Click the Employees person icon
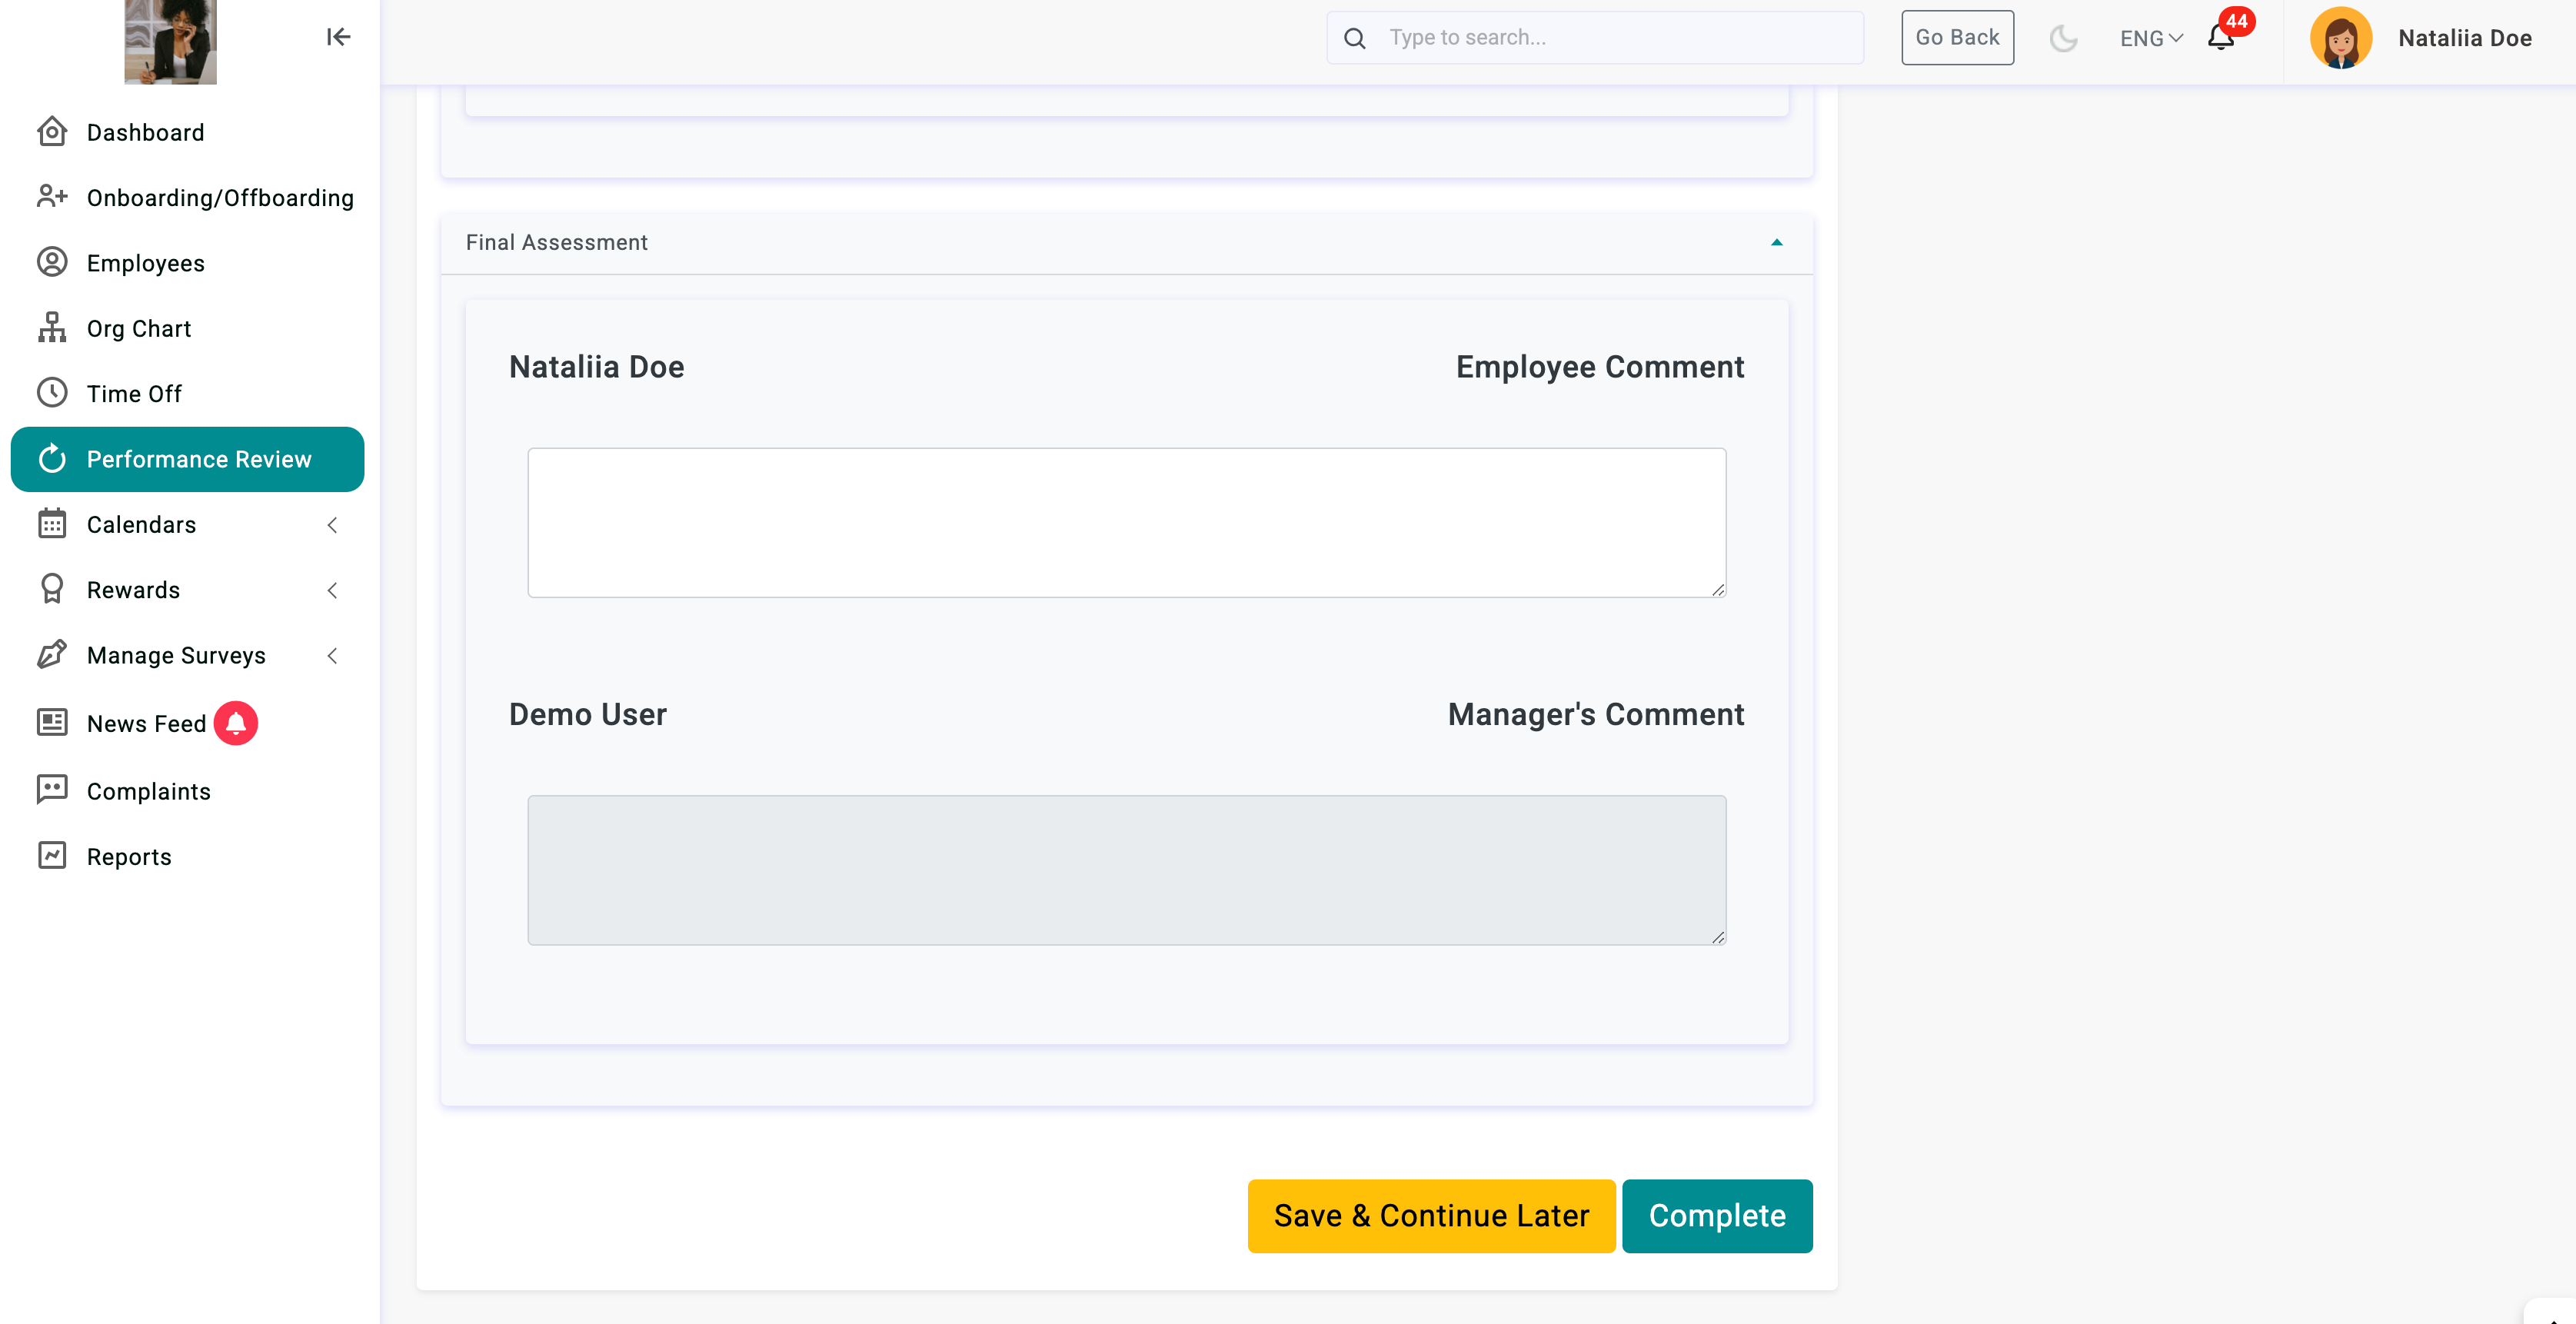Image resolution: width=2576 pixels, height=1324 pixels. (x=52, y=262)
